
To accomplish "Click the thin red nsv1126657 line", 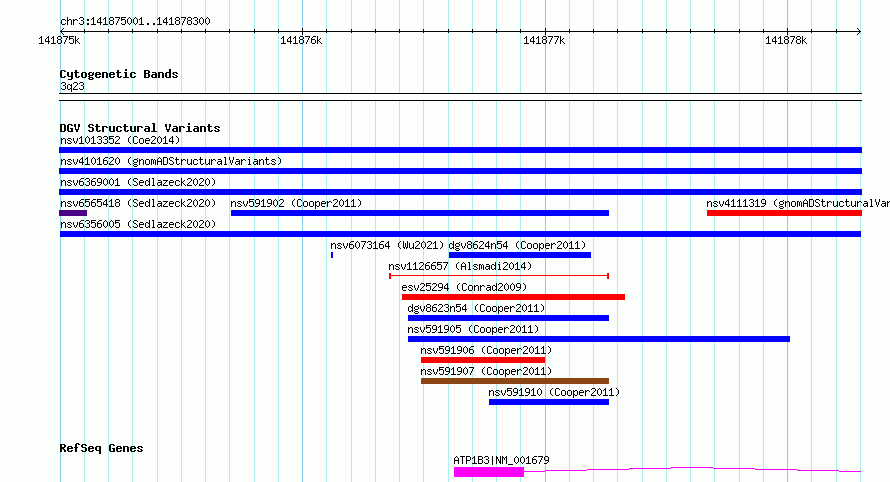I will click(x=499, y=276).
